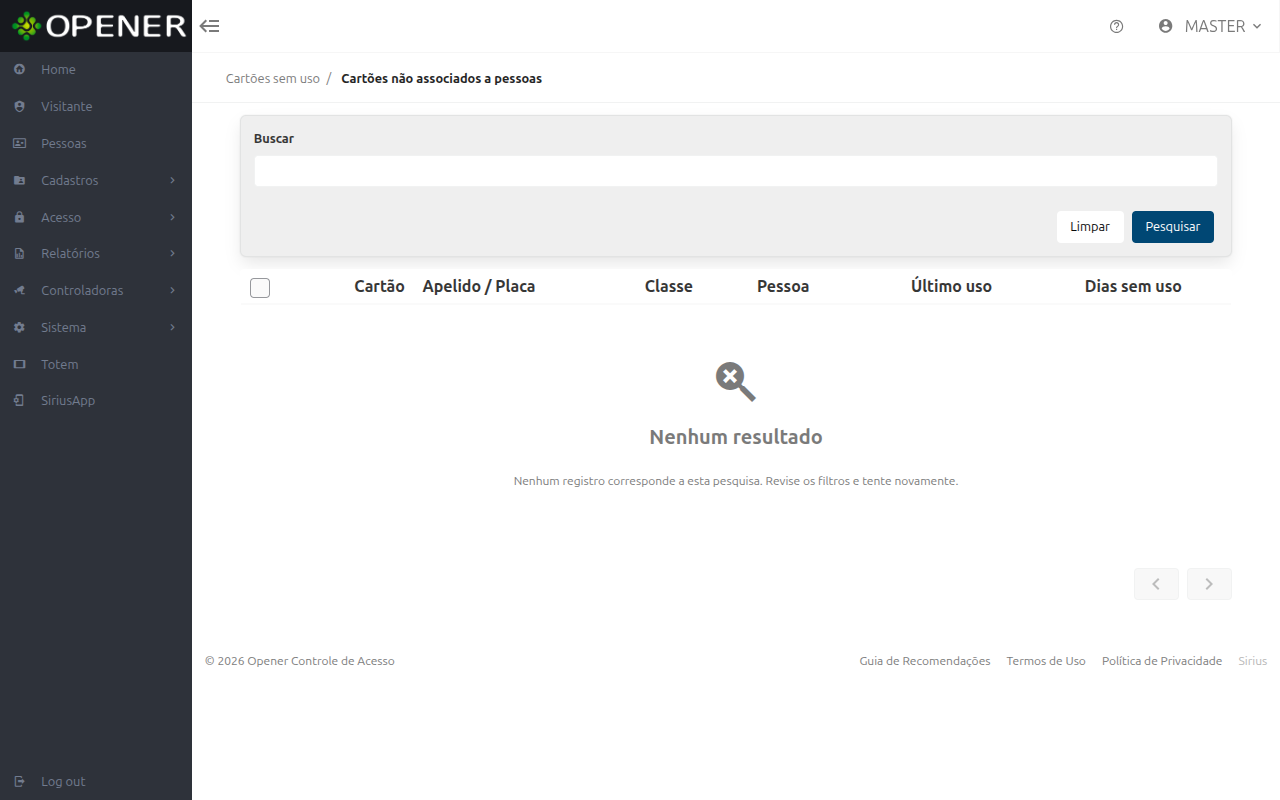1280x800 pixels.
Task: Open the help question mark icon
Action: [1117, 27]
